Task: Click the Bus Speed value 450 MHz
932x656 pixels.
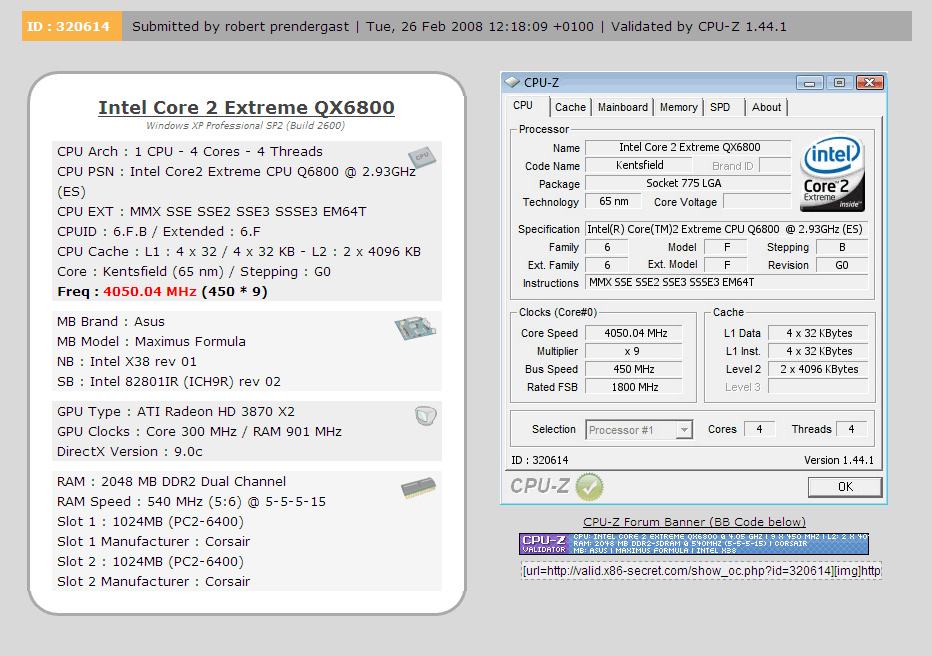Action: (634, 369)
